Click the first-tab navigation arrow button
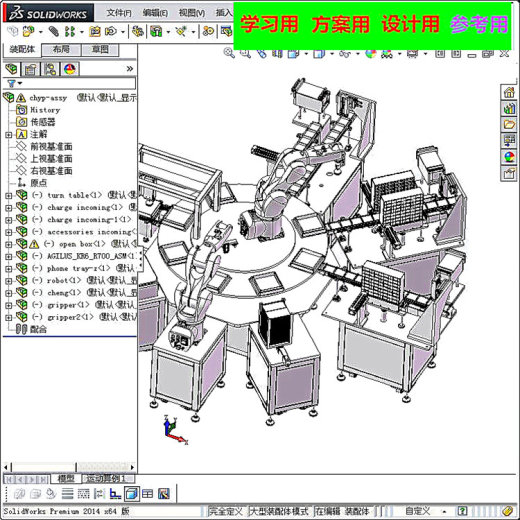 [x=9, y=479]
